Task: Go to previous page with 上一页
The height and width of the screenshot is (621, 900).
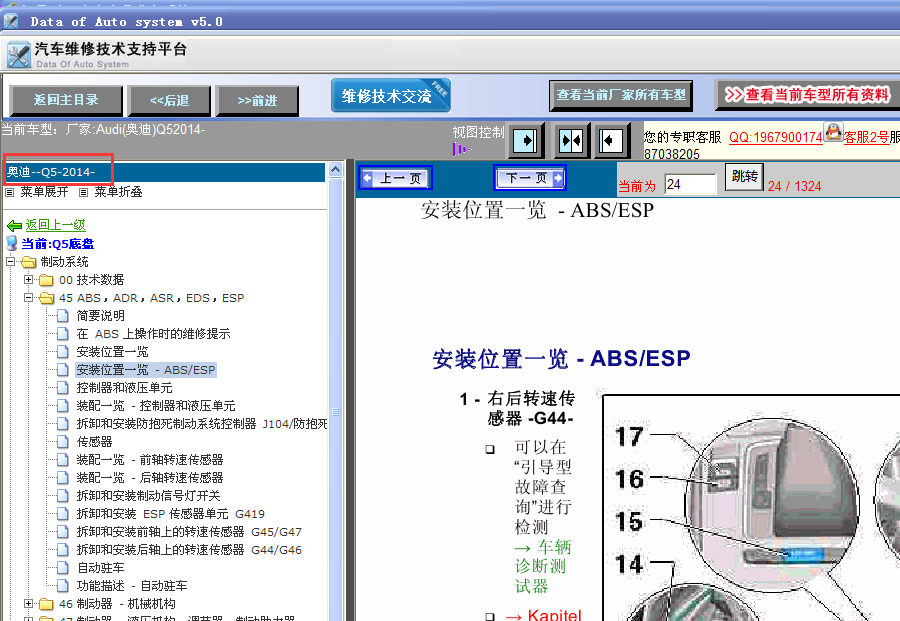Action: [x=395, y=178]
